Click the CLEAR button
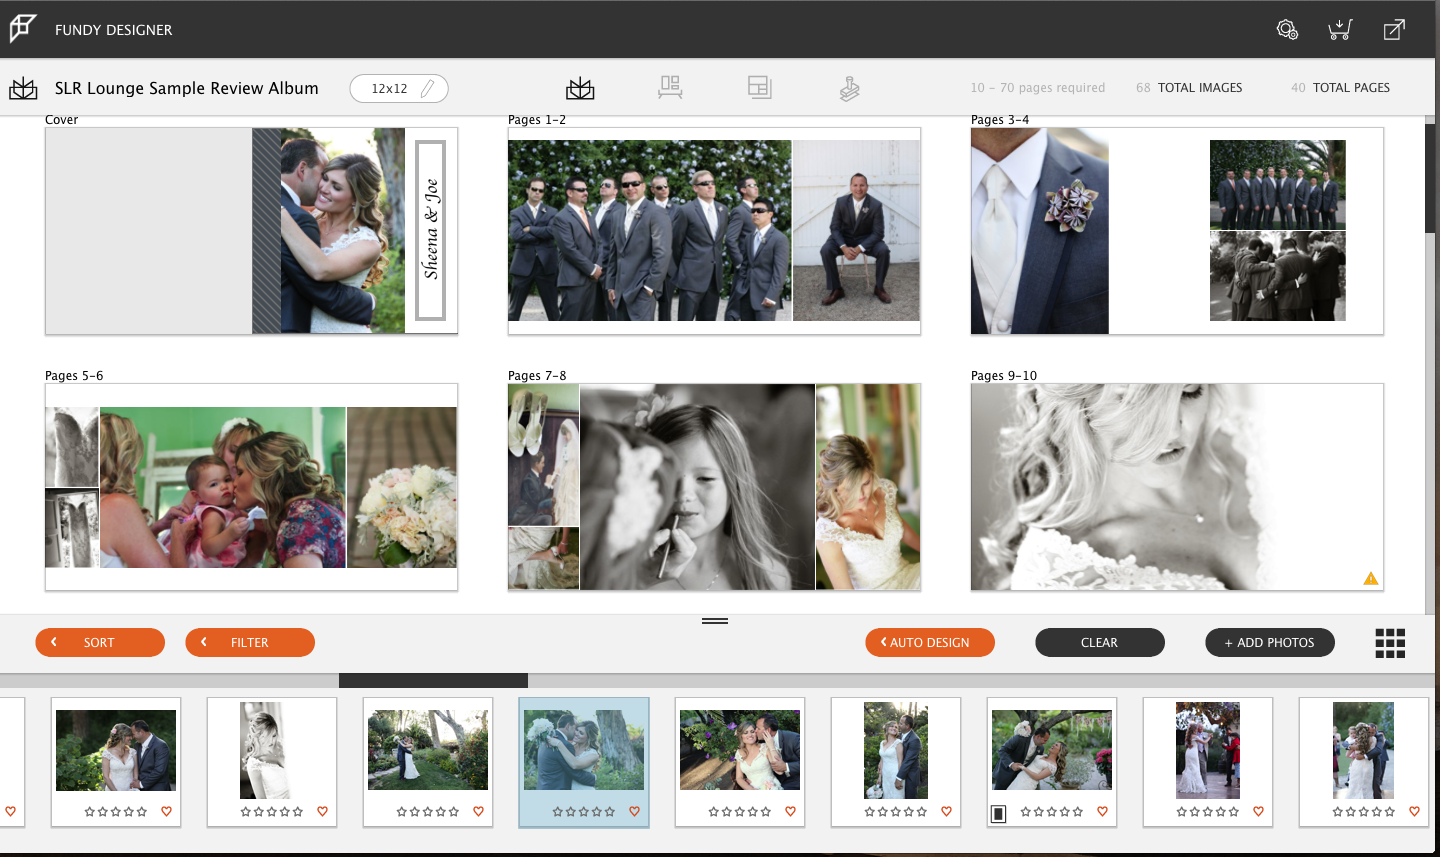This screenshot has width=1440, height=857. (x=1100, y=642)
